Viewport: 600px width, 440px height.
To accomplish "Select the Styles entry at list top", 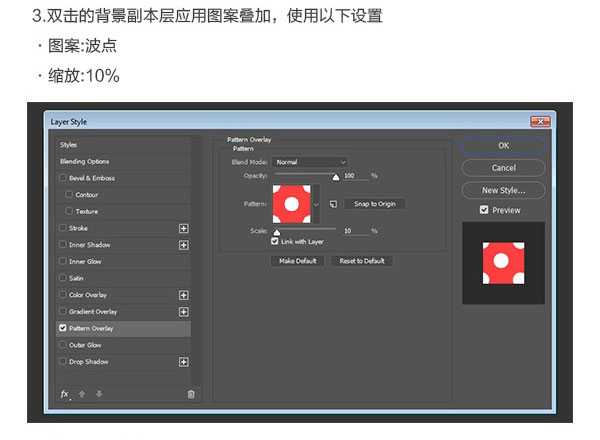I will (x=68, y=145).
